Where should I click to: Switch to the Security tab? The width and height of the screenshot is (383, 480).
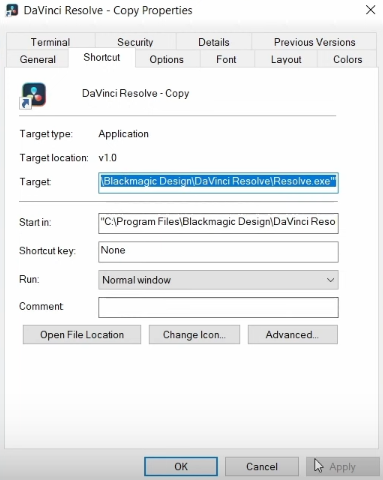click(x=135, y=42)
